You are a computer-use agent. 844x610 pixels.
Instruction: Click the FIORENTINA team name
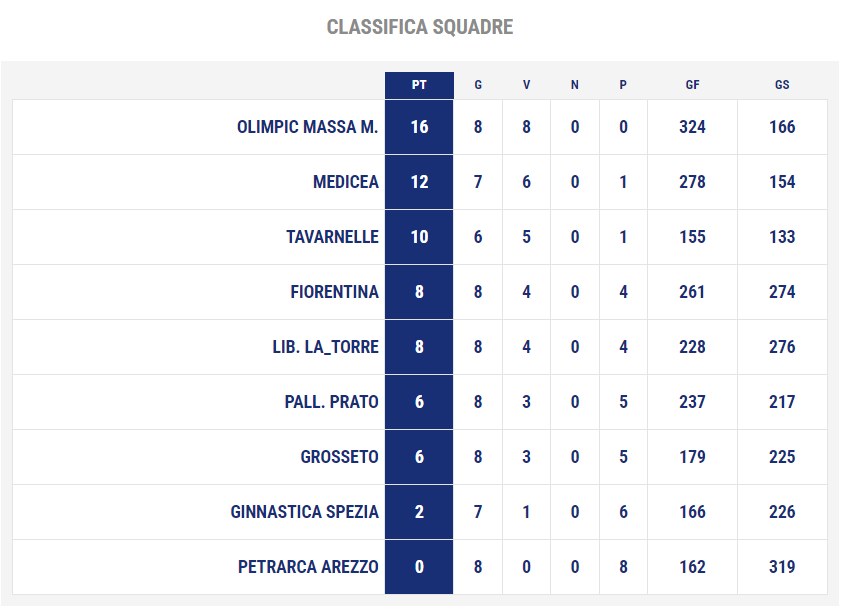pyautogui.click(x=334, y=292)
